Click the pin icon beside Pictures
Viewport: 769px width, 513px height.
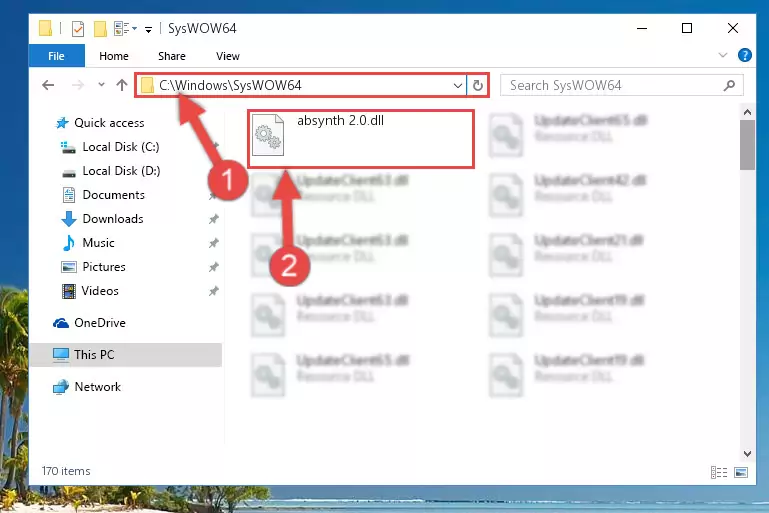[213, 267]
